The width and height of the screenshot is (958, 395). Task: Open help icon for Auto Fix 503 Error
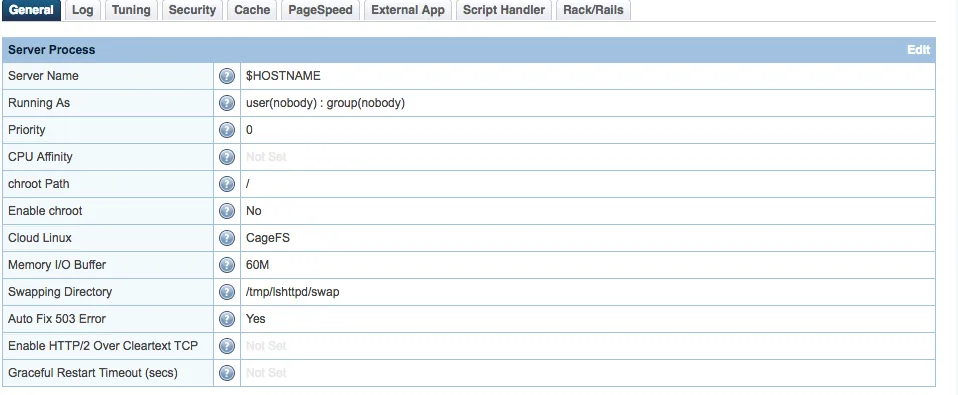(227, 319)
